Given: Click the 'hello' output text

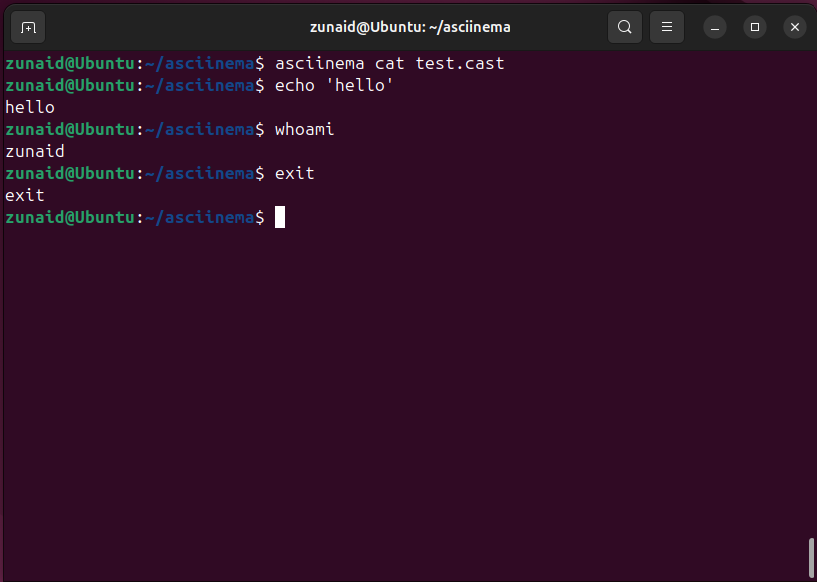Looking at the screenshot, I should pyautogui.click(x=30, y=107).
